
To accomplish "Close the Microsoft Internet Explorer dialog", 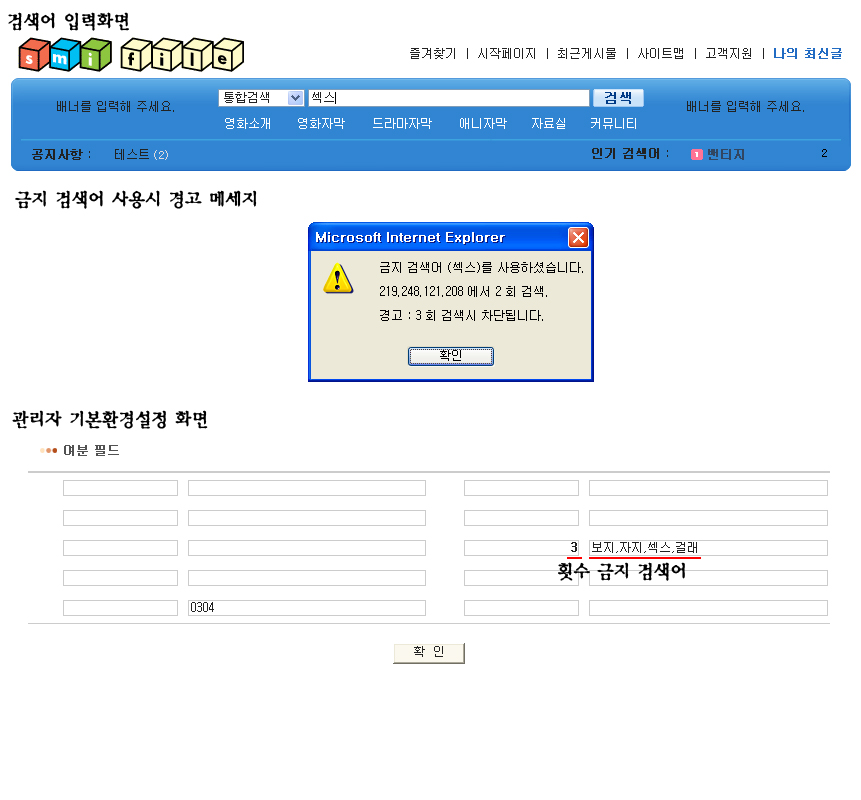I will coord(578,238).
